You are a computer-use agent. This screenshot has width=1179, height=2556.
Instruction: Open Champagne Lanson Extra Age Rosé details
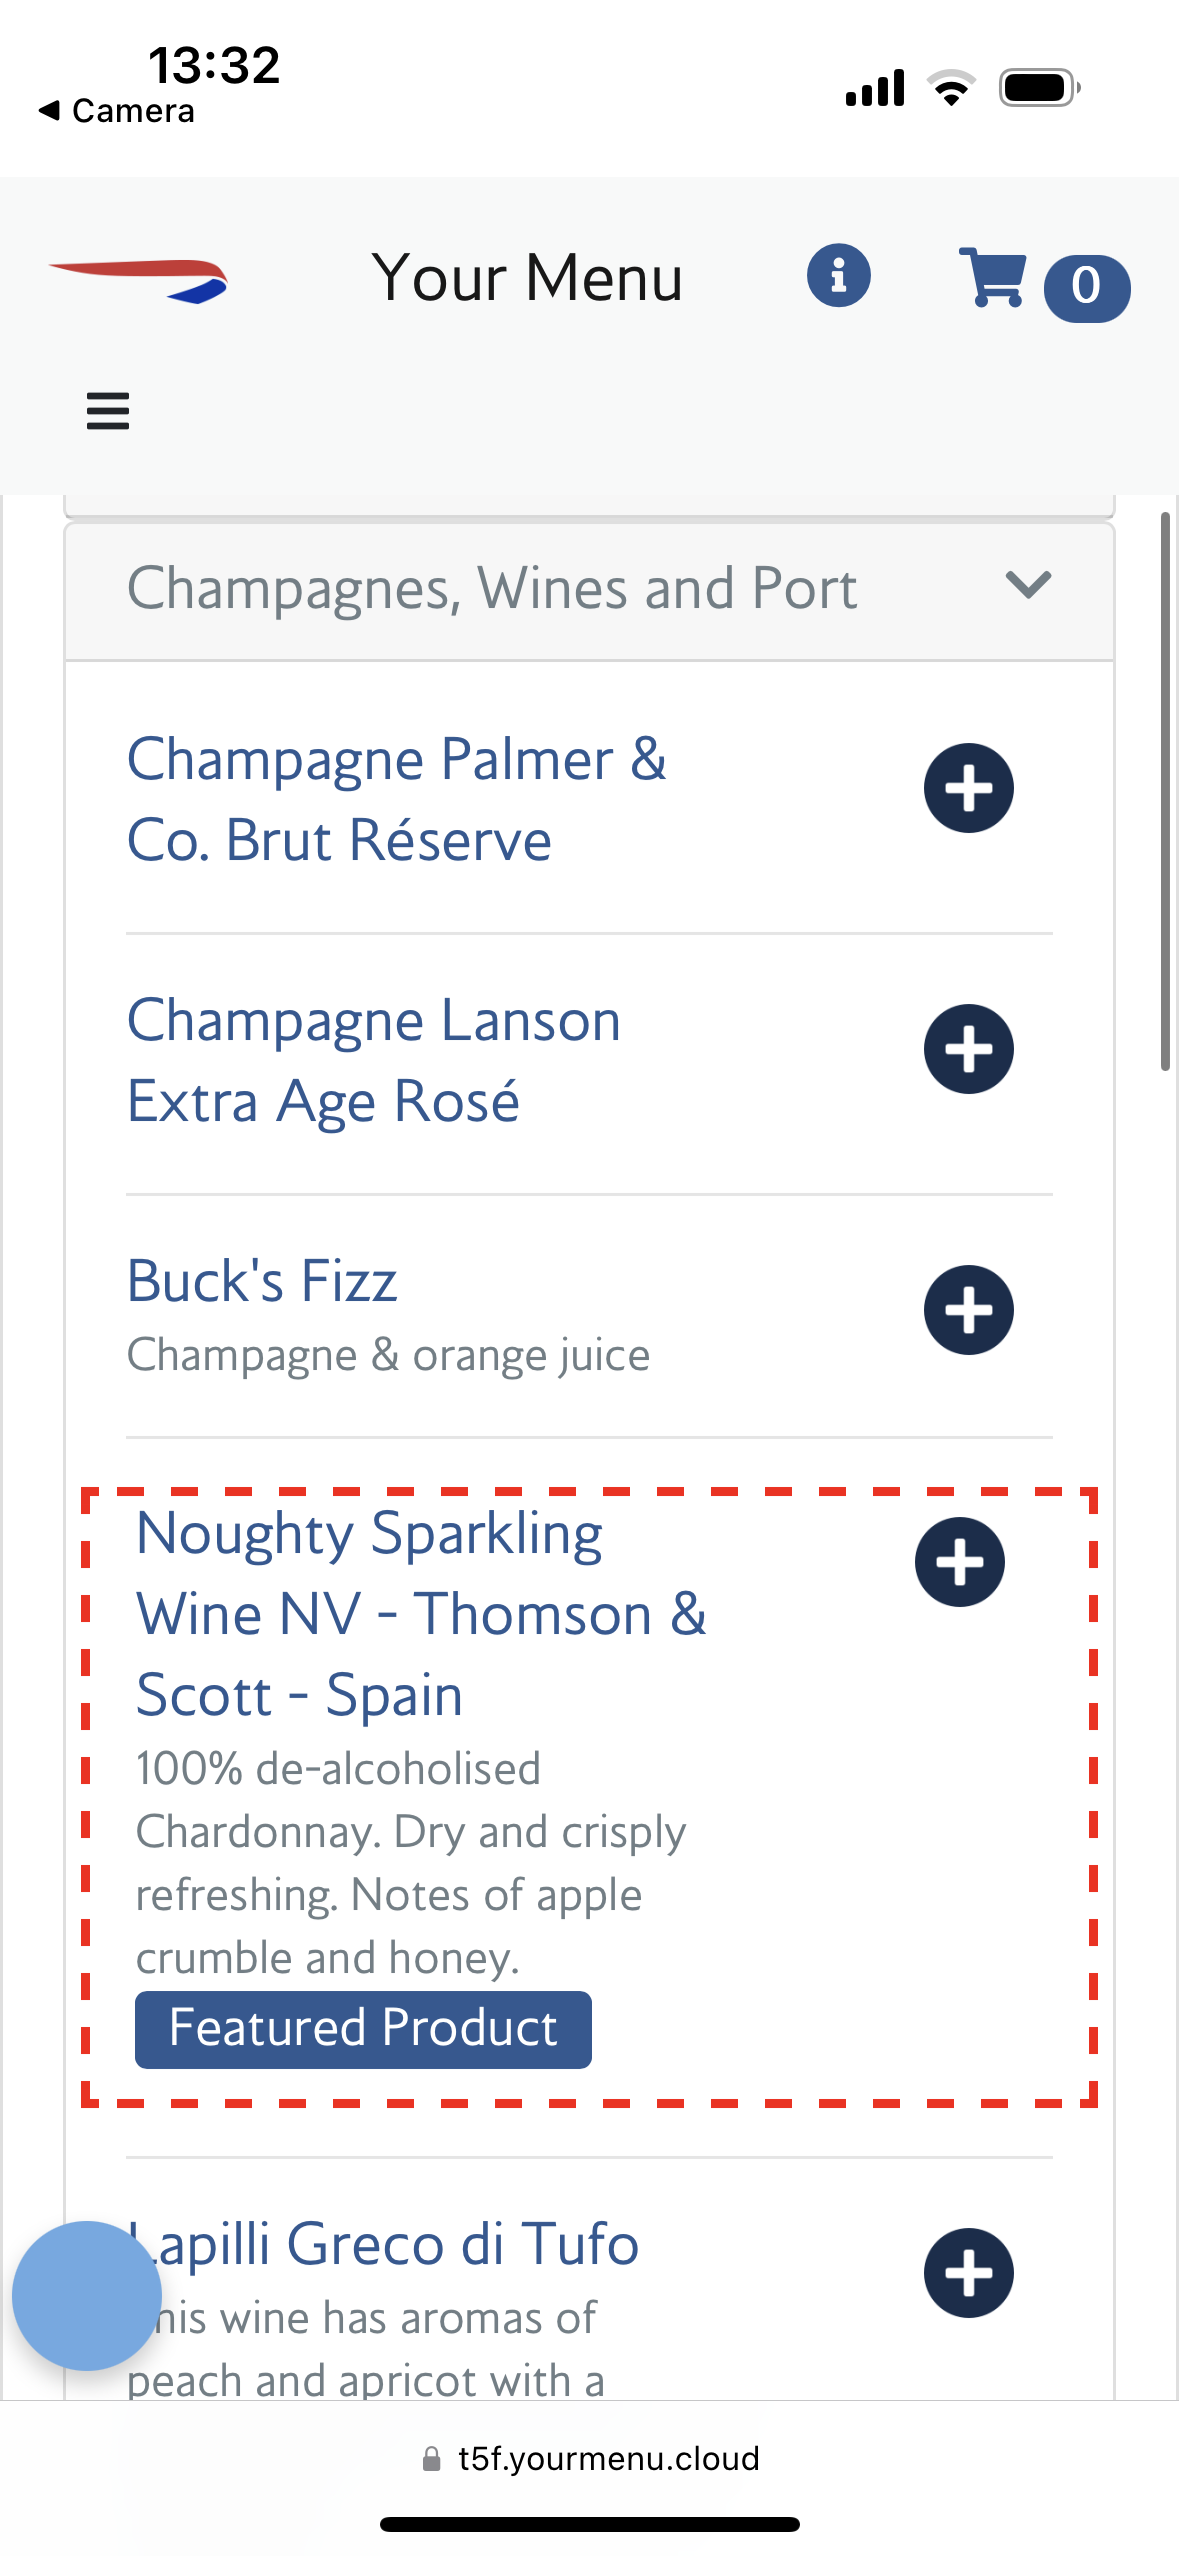coord(374,1060)
